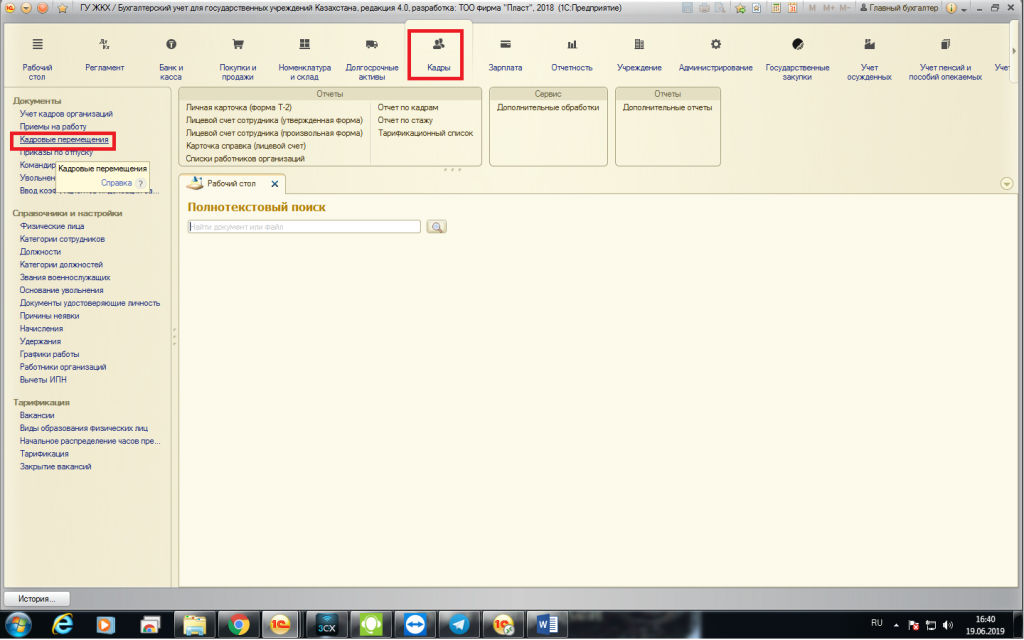The image size is (1024, 640).
Task: Open the Зарплата section
Action: pos(505,45)
